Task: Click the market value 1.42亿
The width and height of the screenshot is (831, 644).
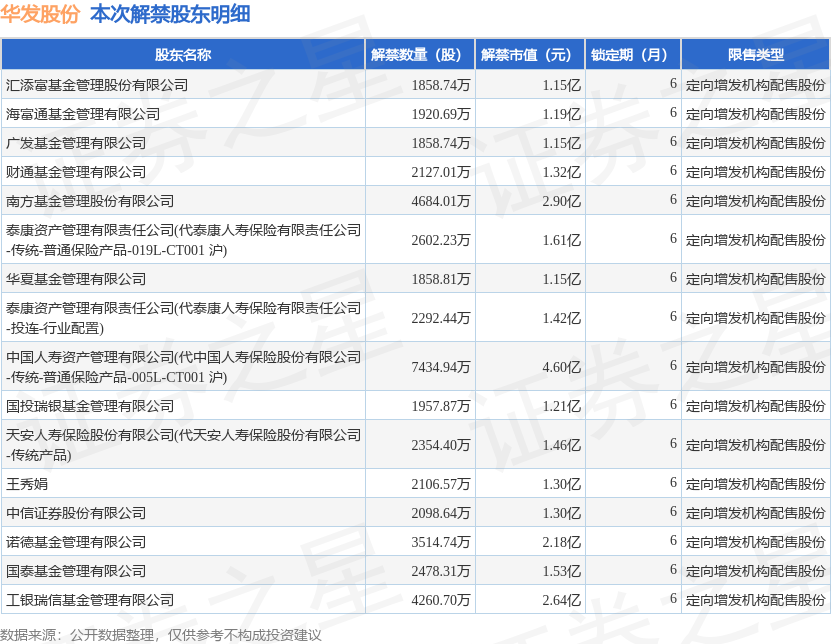Action: [x=562, y=318]
